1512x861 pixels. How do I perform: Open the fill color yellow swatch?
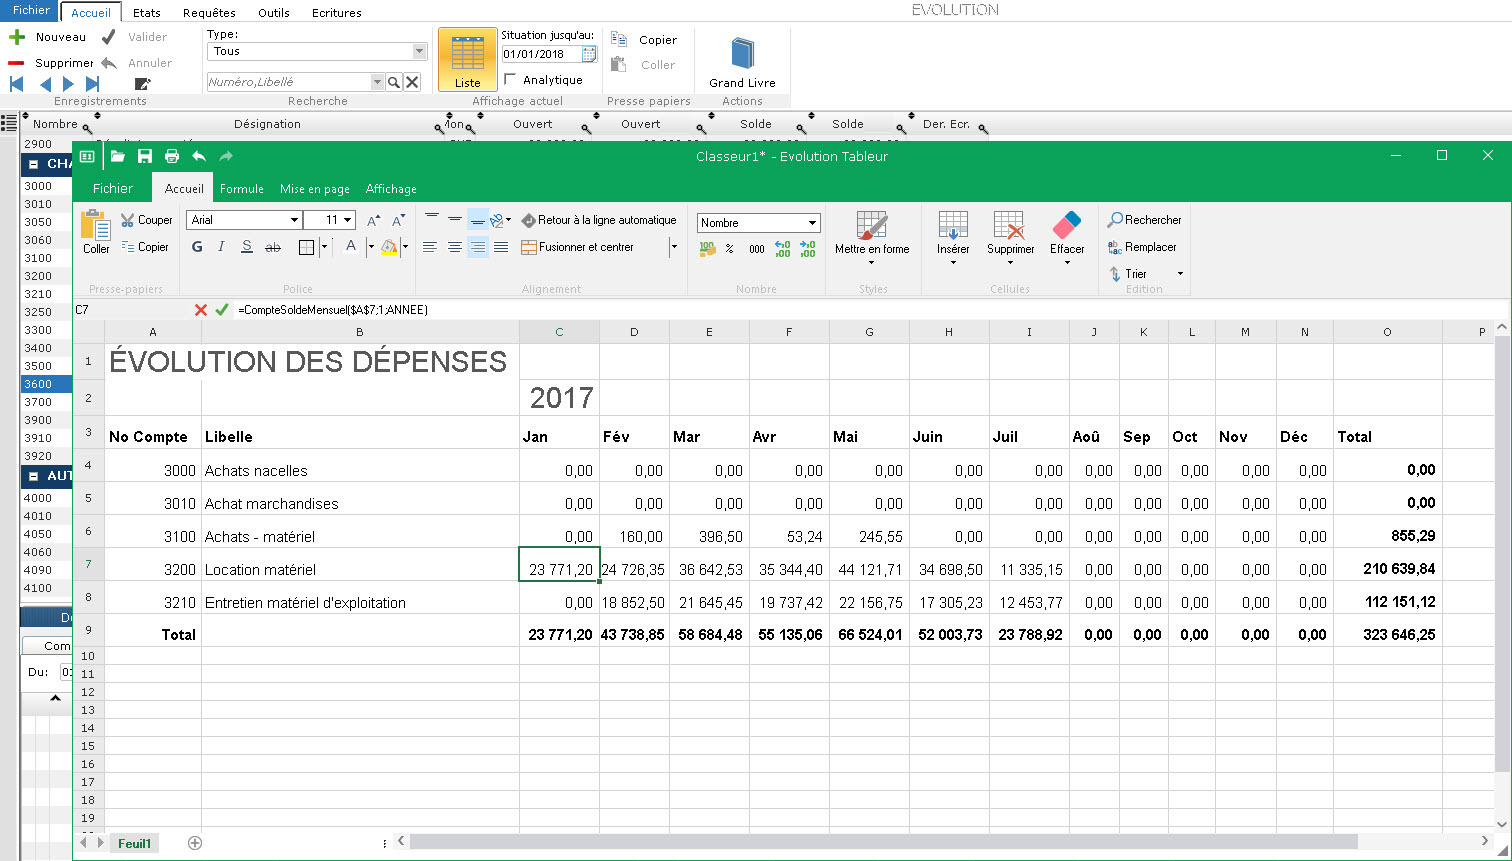(389, 247)
